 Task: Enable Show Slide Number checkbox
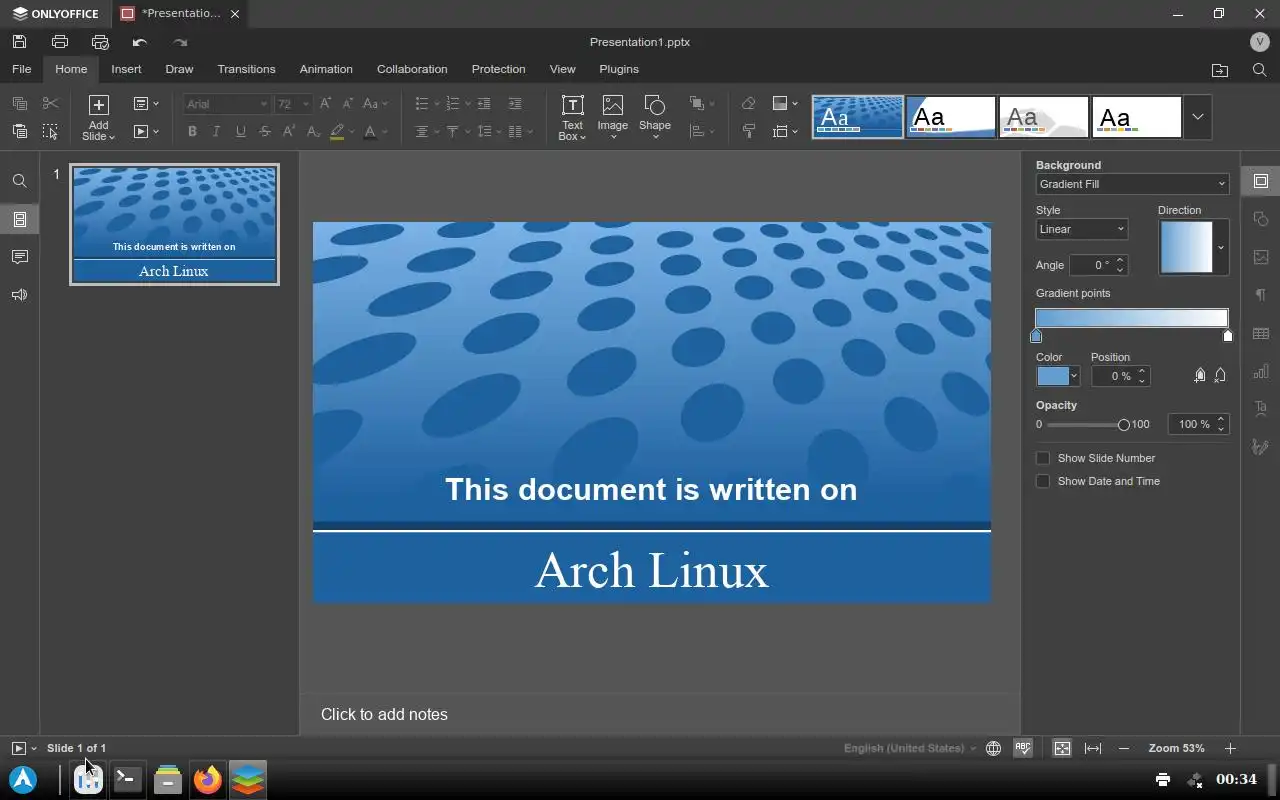point(1043,458)
